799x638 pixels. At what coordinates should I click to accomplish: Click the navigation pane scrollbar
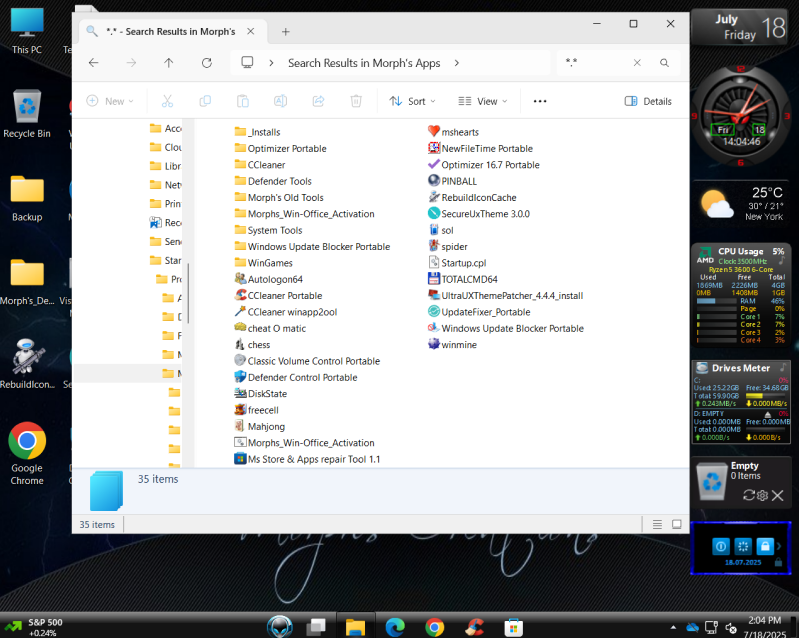188,293
